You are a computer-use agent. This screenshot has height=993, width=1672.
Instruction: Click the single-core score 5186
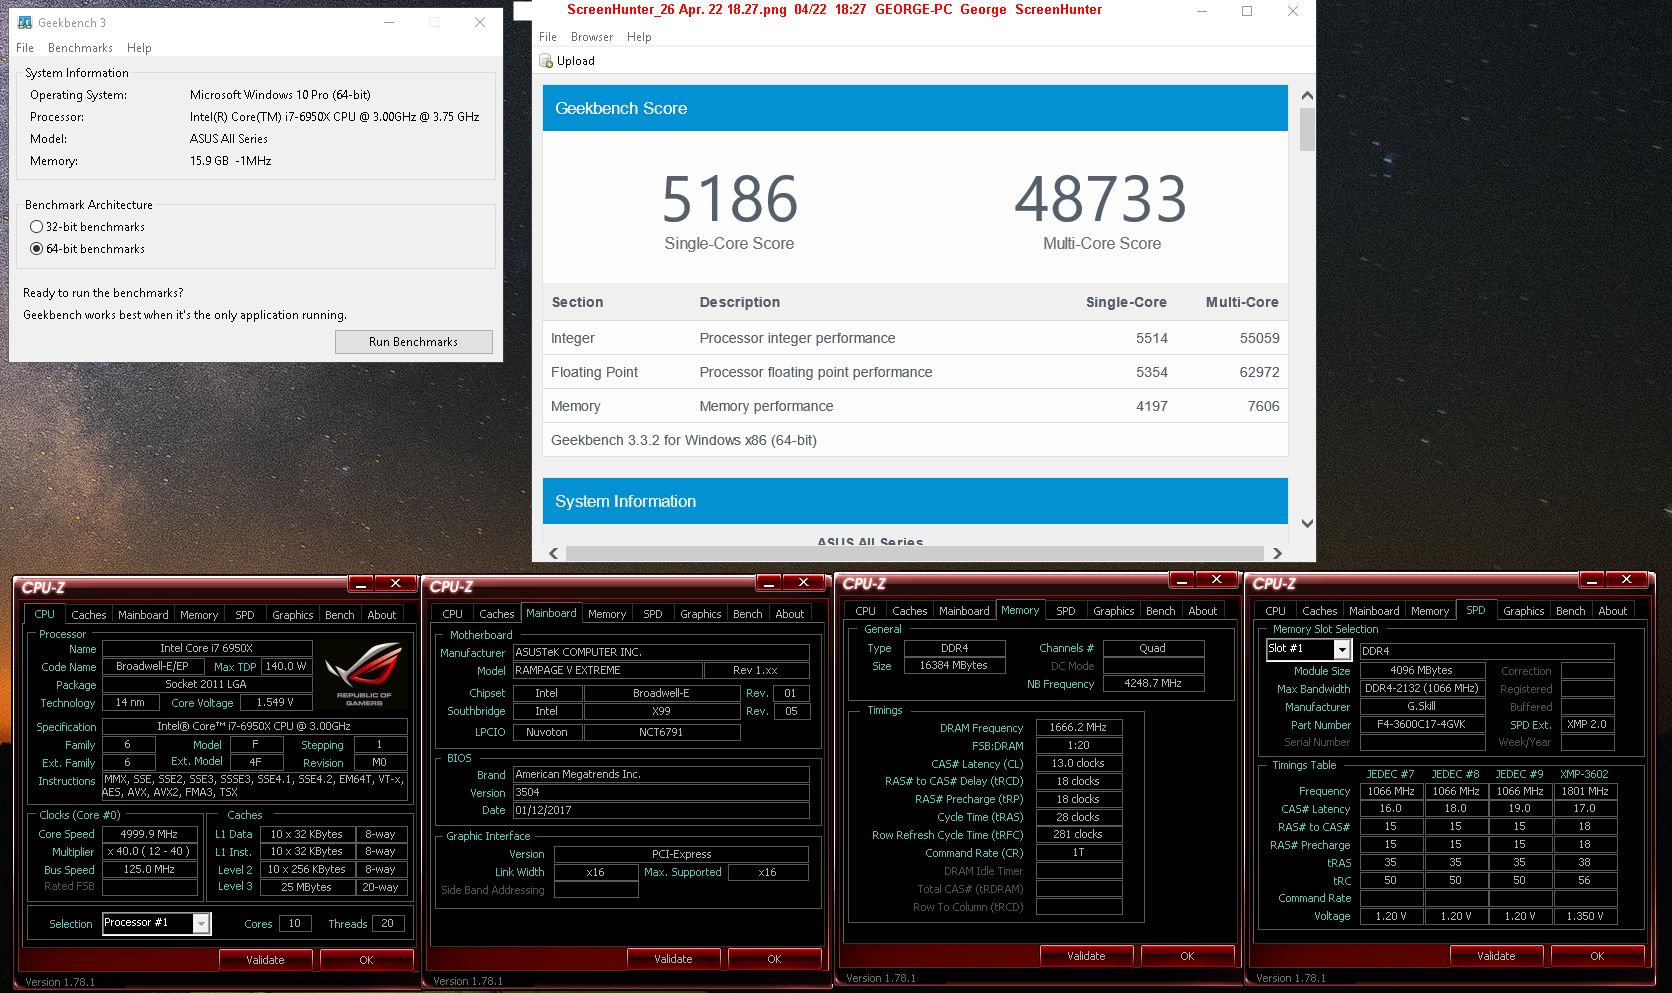[729, 198]
